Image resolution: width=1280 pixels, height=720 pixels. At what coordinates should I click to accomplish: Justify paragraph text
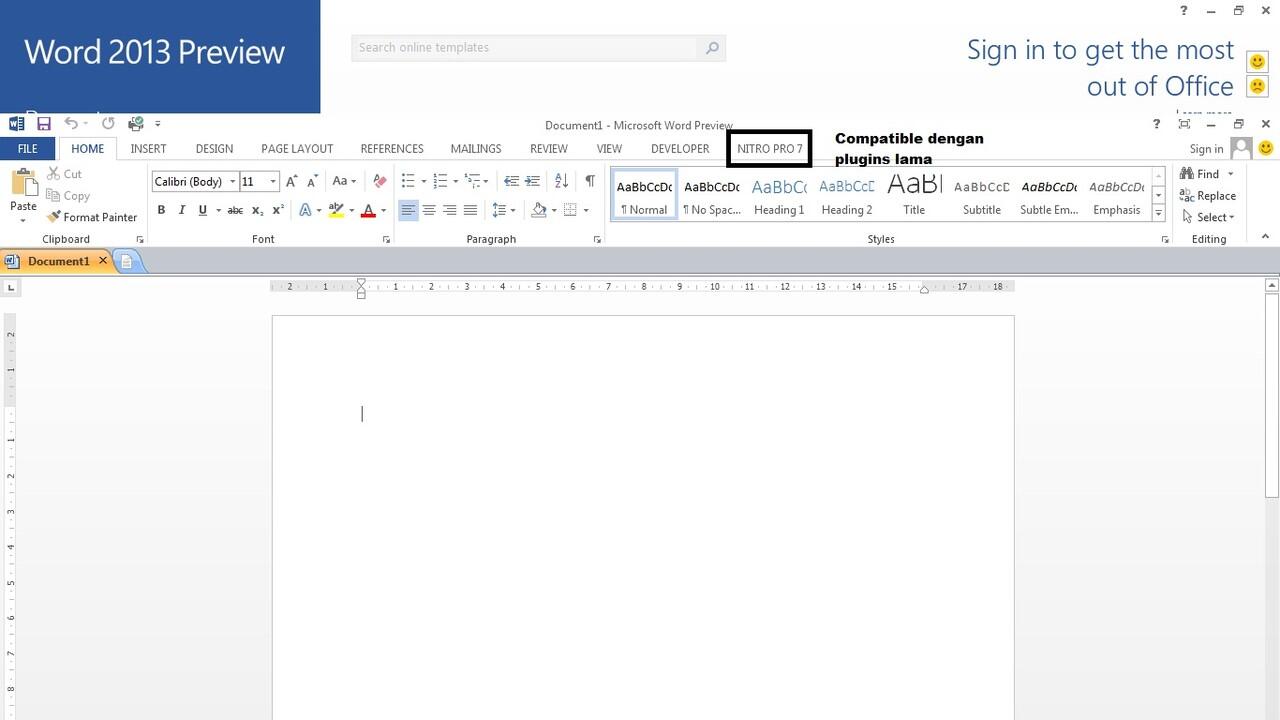point(470,210)
